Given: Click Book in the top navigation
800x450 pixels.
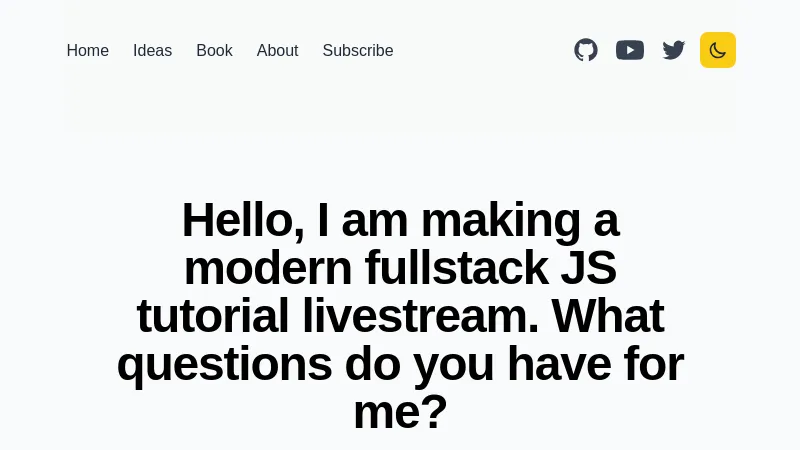Looking at the screenshot, I should click(x=214, y=50).
